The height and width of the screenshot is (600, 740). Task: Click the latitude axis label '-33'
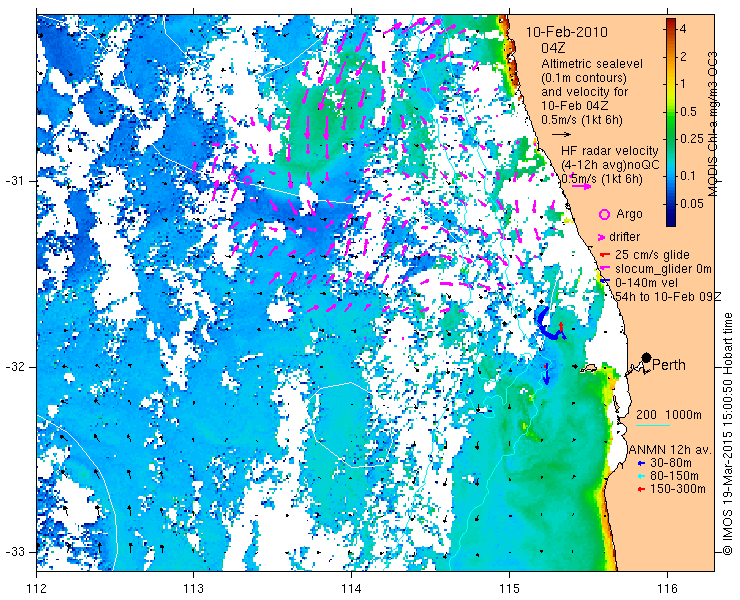click(x=16, y=552)
